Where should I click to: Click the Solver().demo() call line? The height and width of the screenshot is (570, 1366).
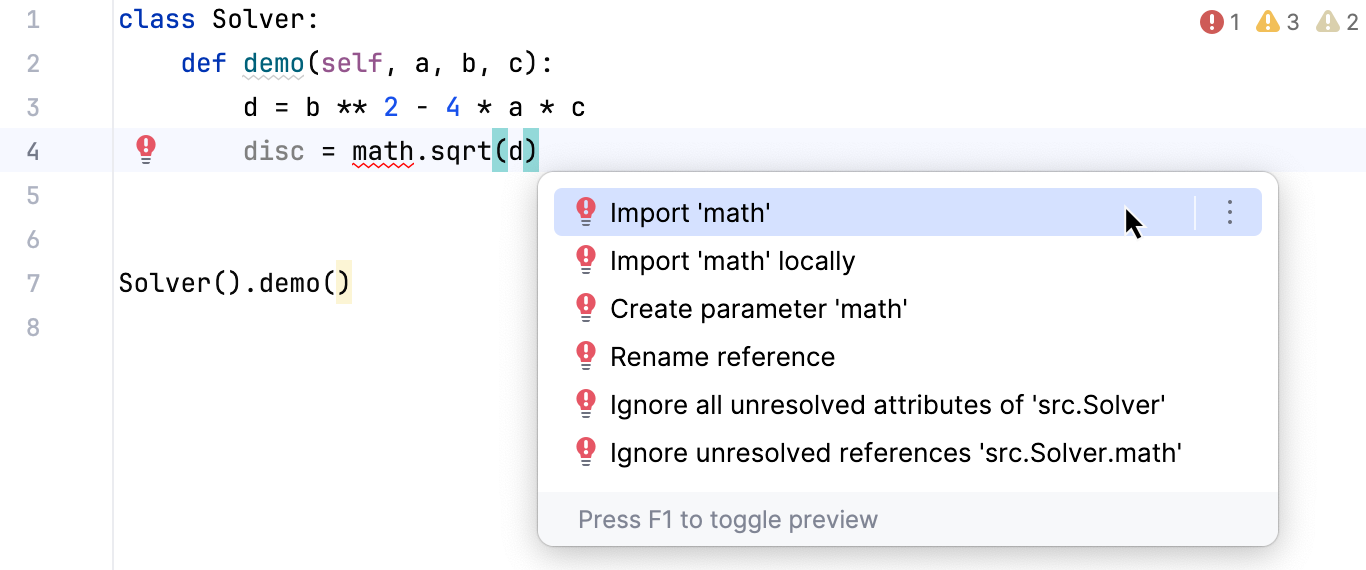pyautogui.click(x=234, y=284)
